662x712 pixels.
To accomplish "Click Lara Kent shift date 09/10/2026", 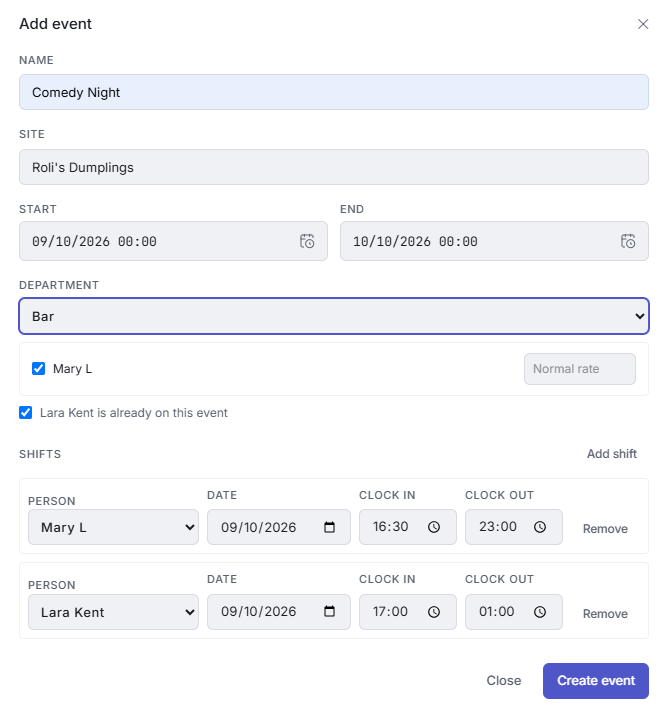I will point(279,612).
